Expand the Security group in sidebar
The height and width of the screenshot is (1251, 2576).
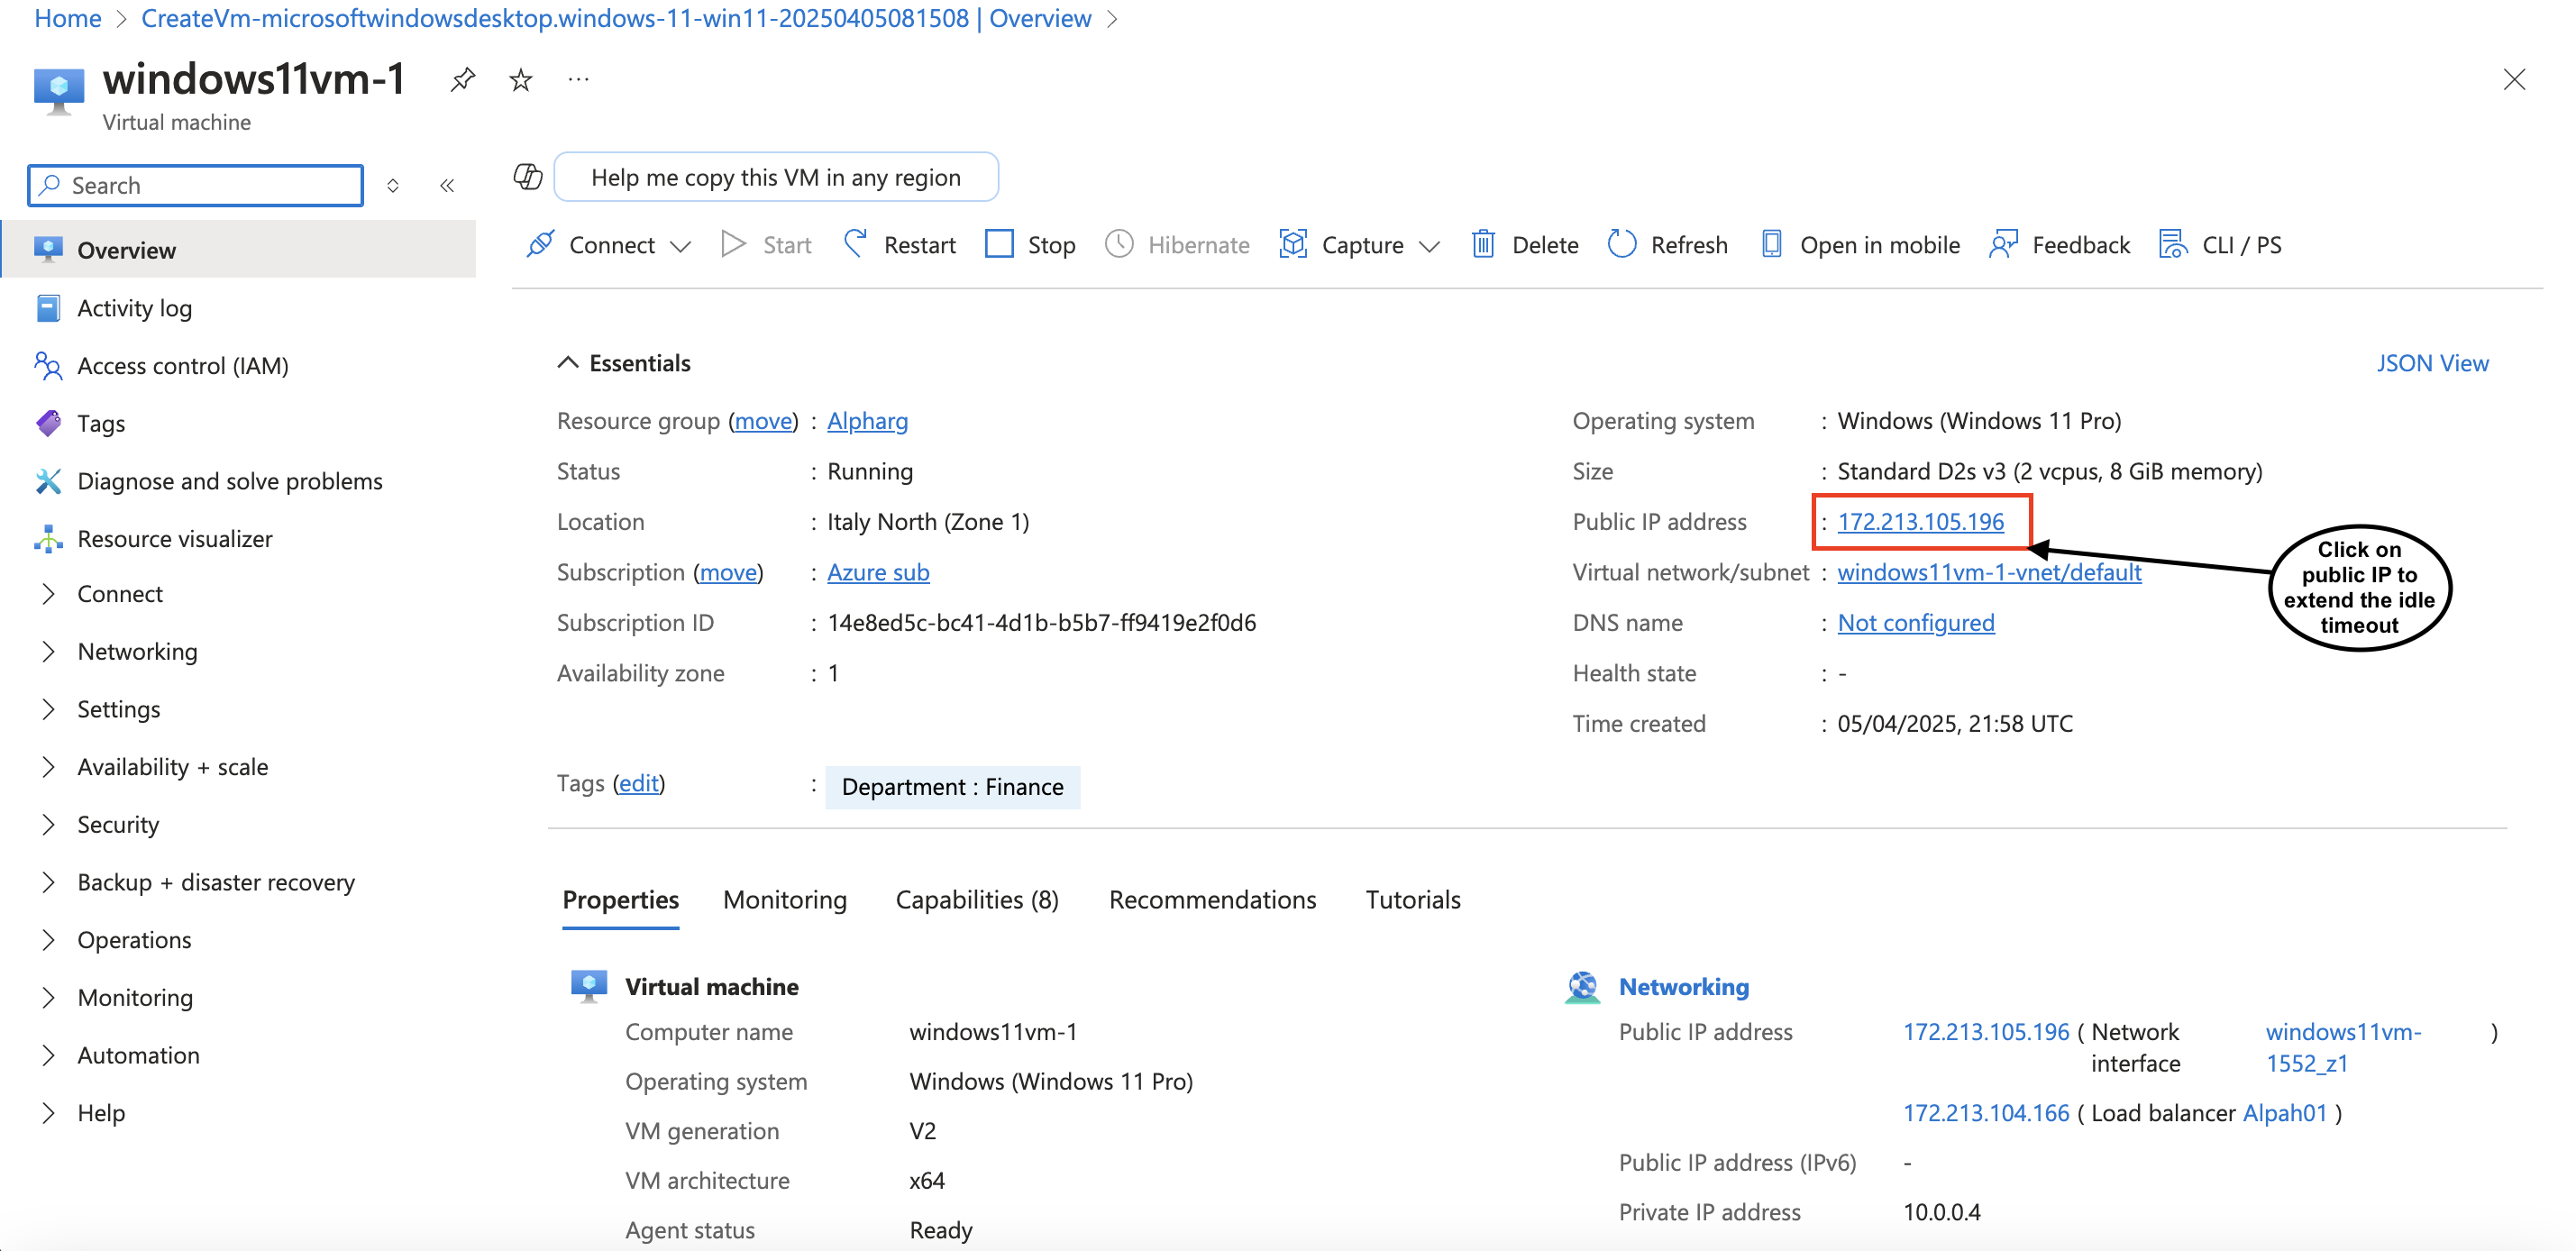48,825
